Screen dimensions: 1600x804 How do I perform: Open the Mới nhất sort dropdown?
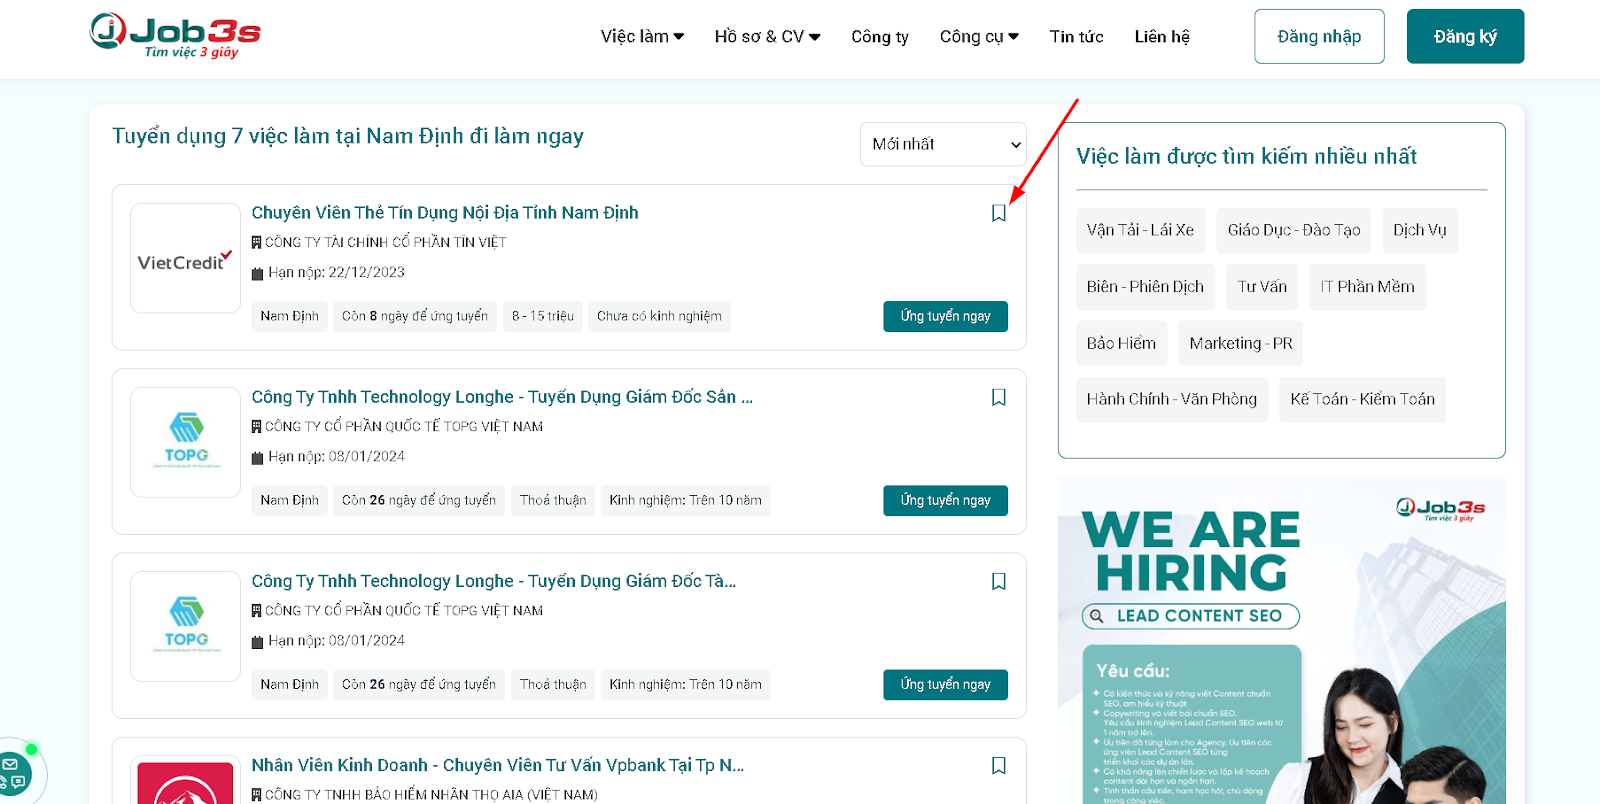point(943,144)
